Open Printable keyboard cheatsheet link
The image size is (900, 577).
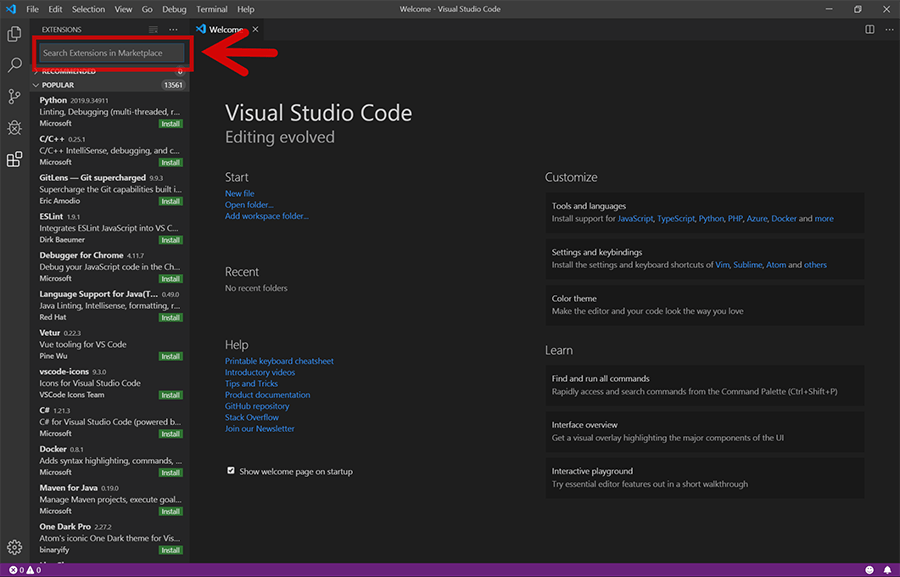click(x=279, y=361)
